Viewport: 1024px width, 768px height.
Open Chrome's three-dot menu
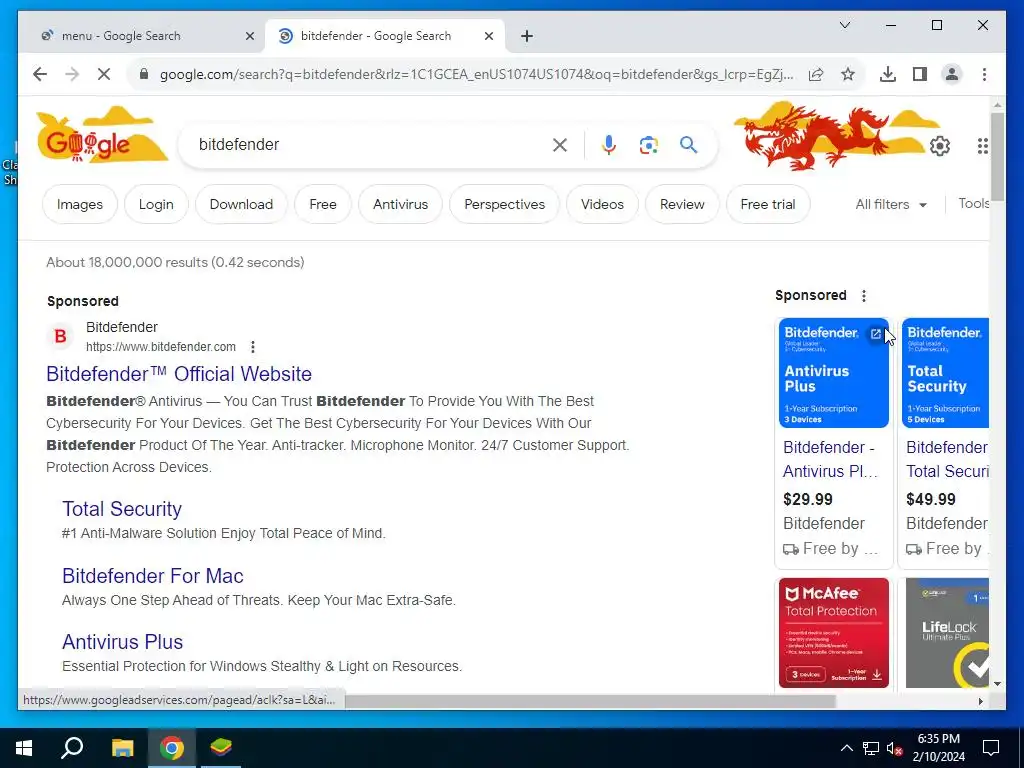point(984,74)
